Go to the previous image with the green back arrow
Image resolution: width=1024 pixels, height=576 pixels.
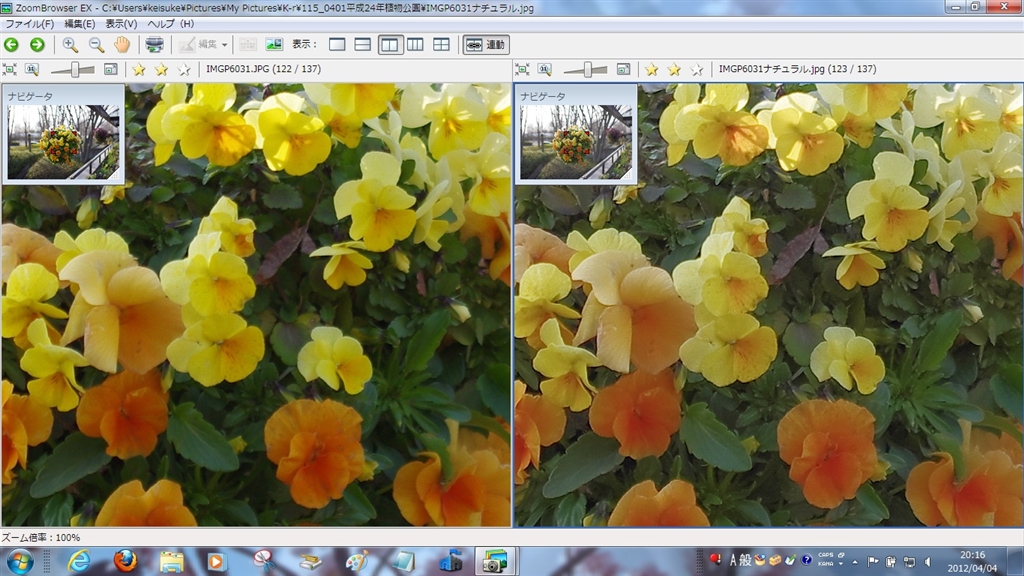coord(12,44)
